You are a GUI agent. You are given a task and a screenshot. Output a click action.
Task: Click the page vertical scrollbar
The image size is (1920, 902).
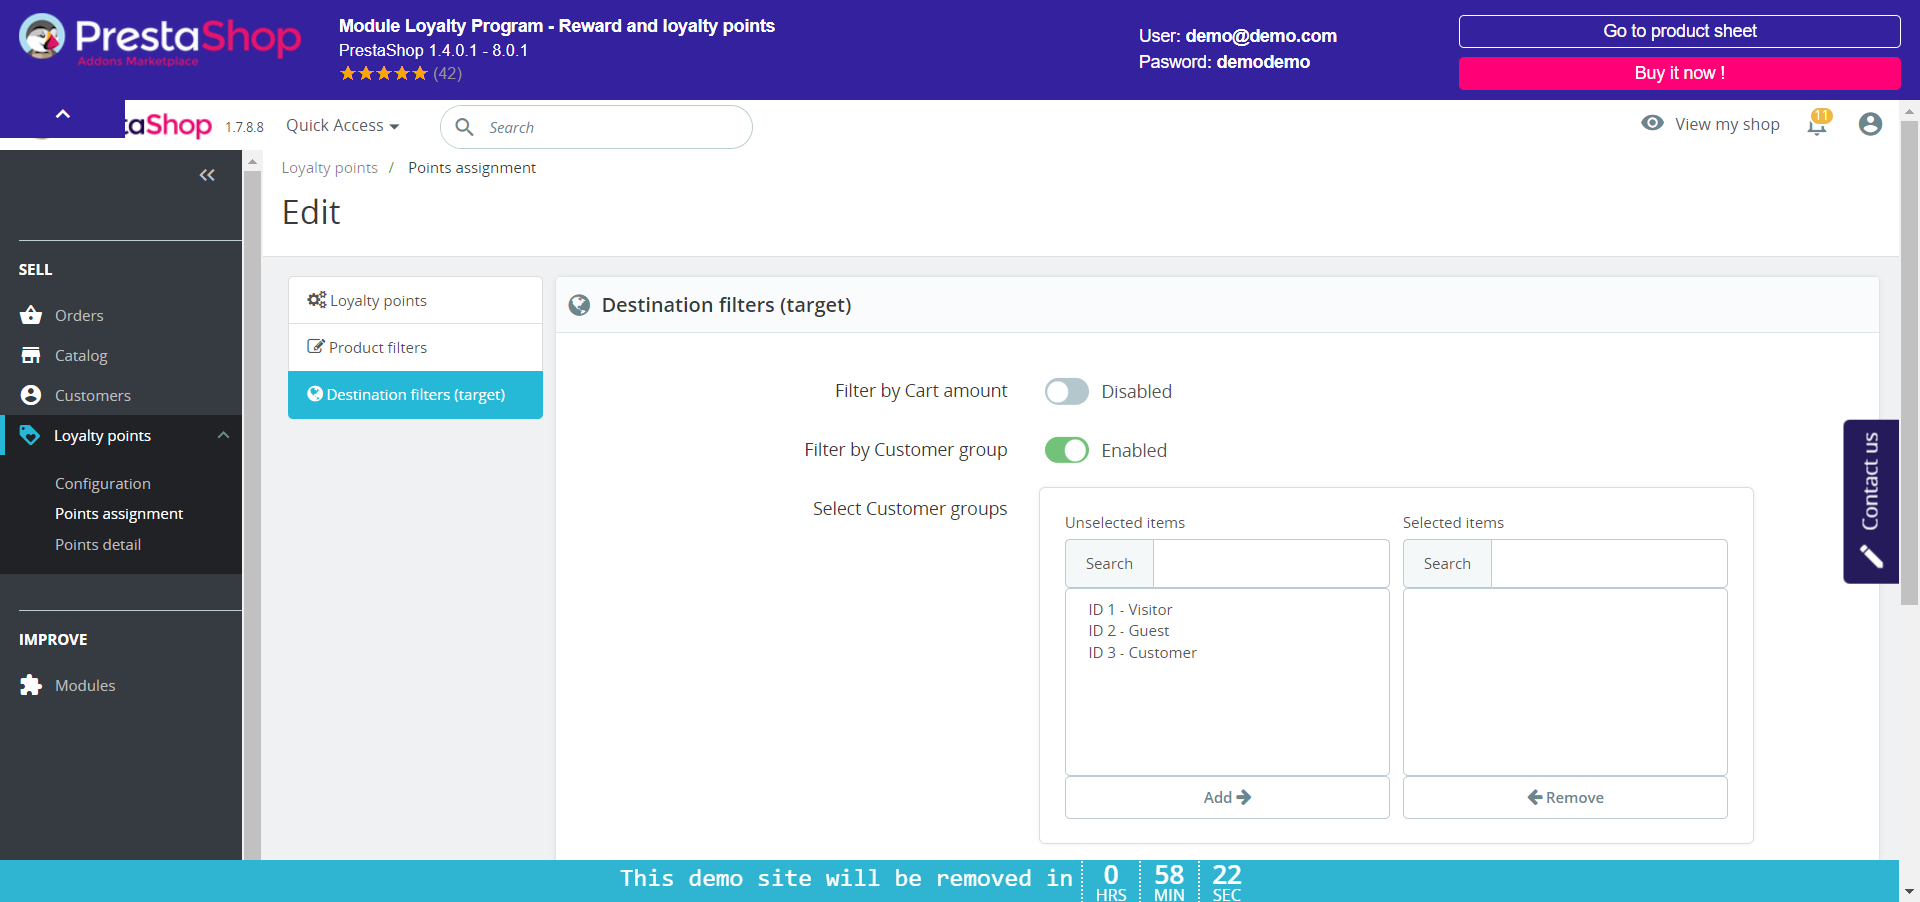(x=1909, y=365)
